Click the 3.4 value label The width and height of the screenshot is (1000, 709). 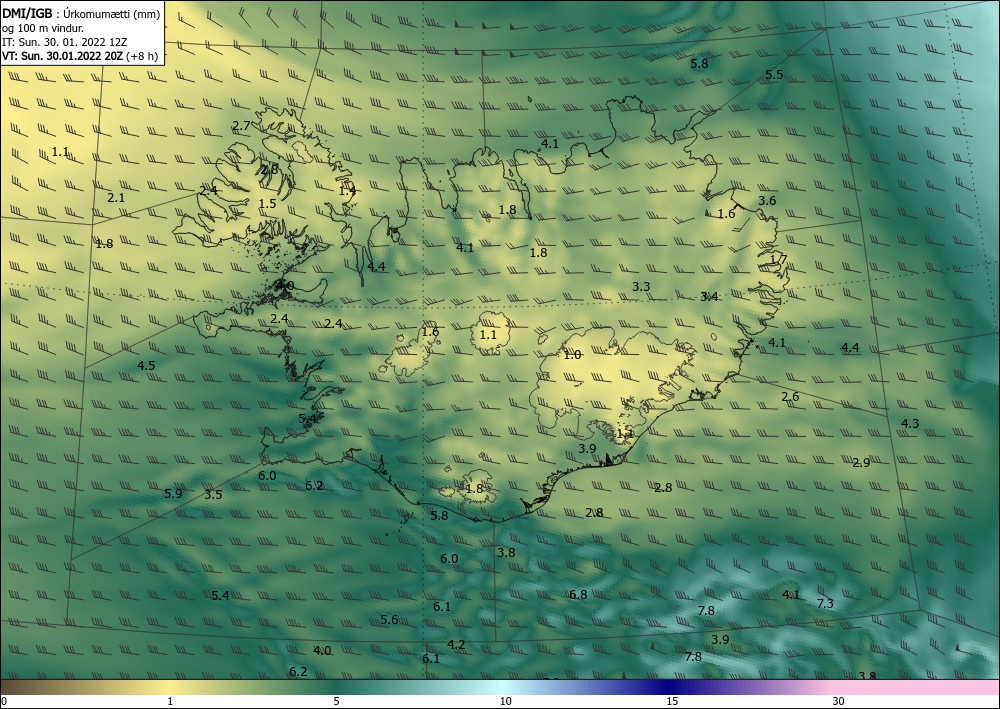click(x=709, y=296)
